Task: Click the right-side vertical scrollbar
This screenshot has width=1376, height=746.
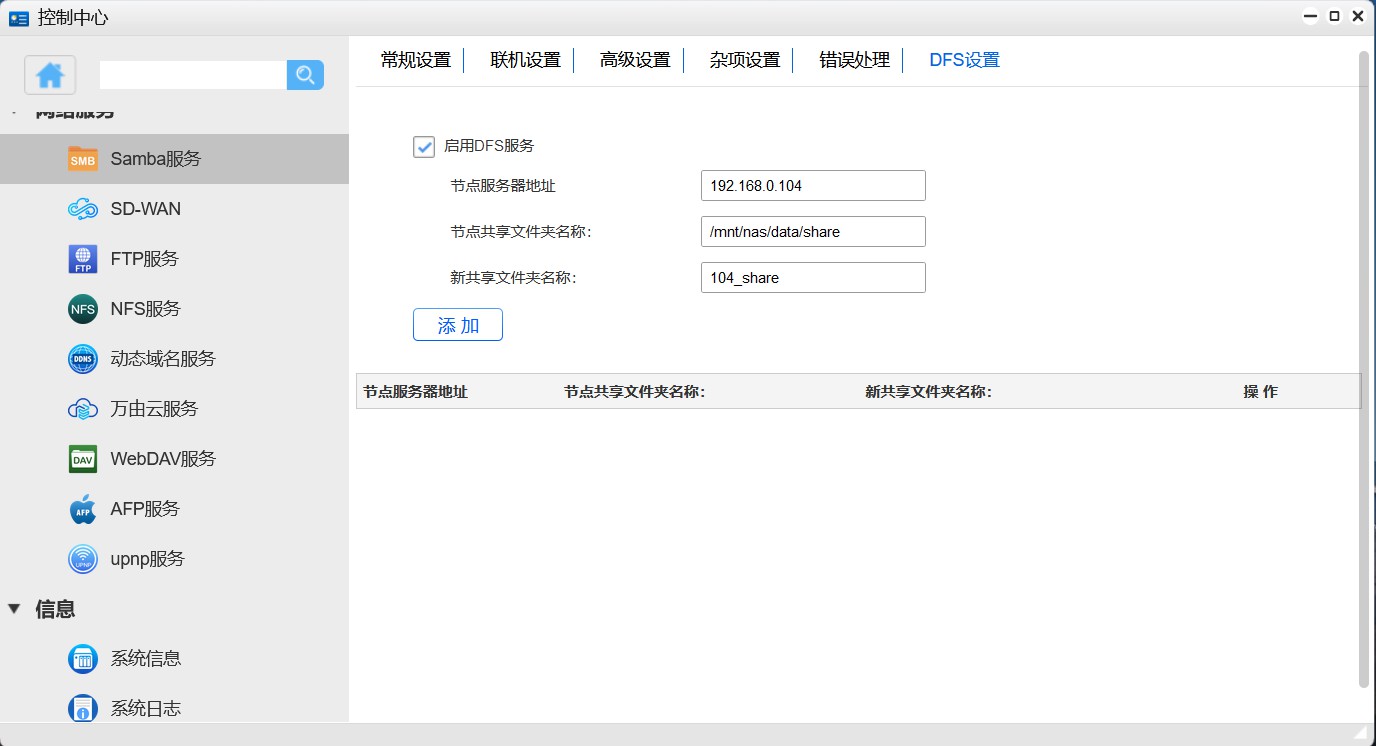Action: click(x=1364, y=370)
